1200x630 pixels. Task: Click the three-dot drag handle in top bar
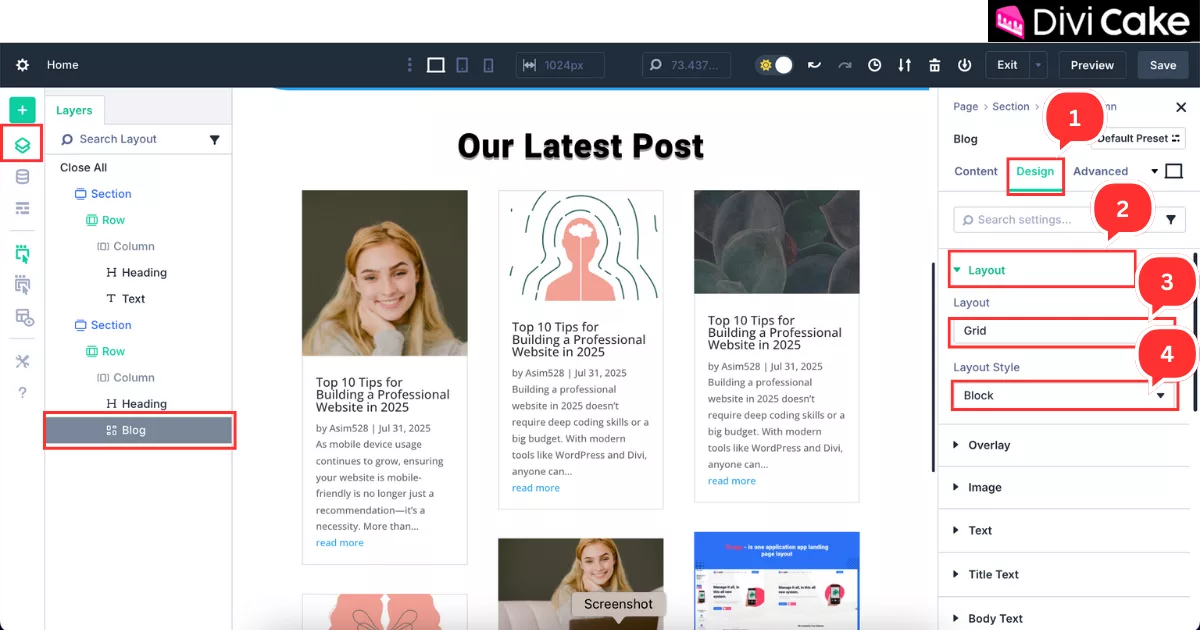(x=409, y=65)
